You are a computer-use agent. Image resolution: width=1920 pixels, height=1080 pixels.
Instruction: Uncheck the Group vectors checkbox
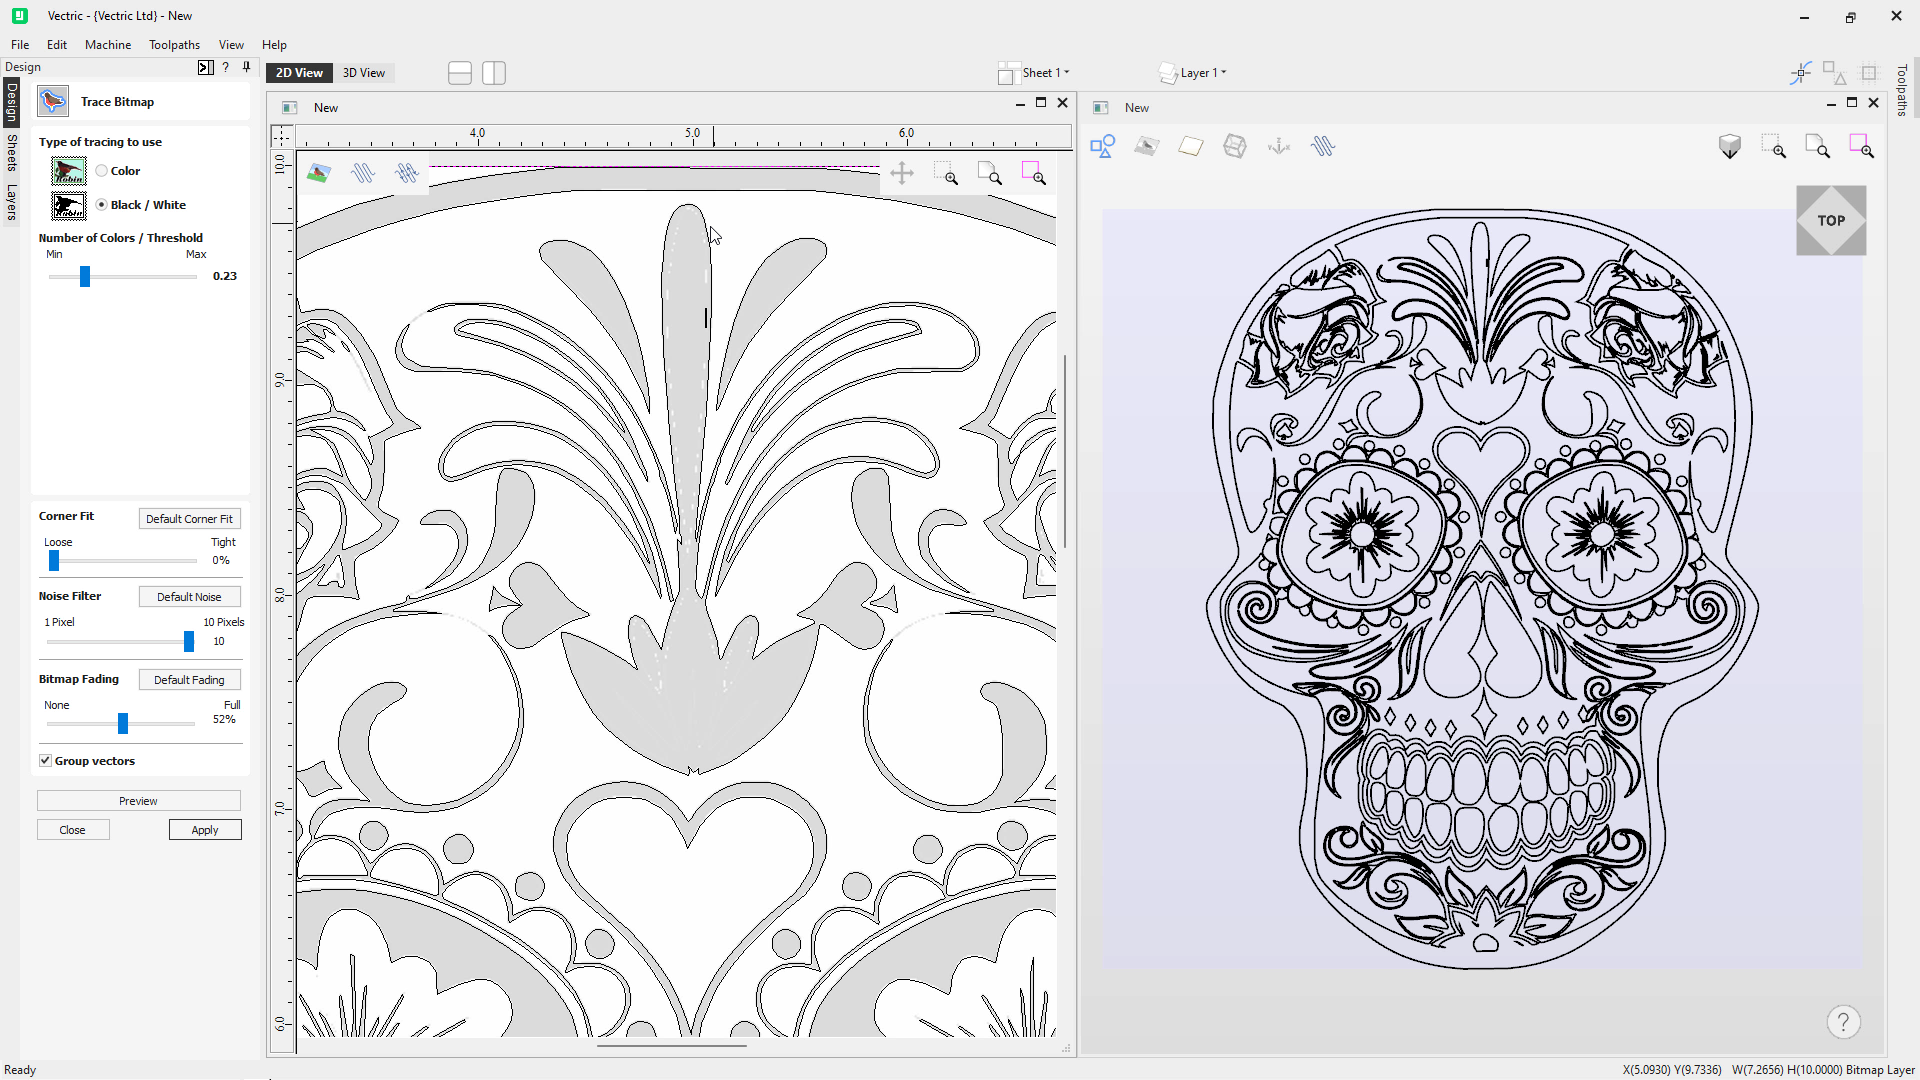(x=46, y=761)
